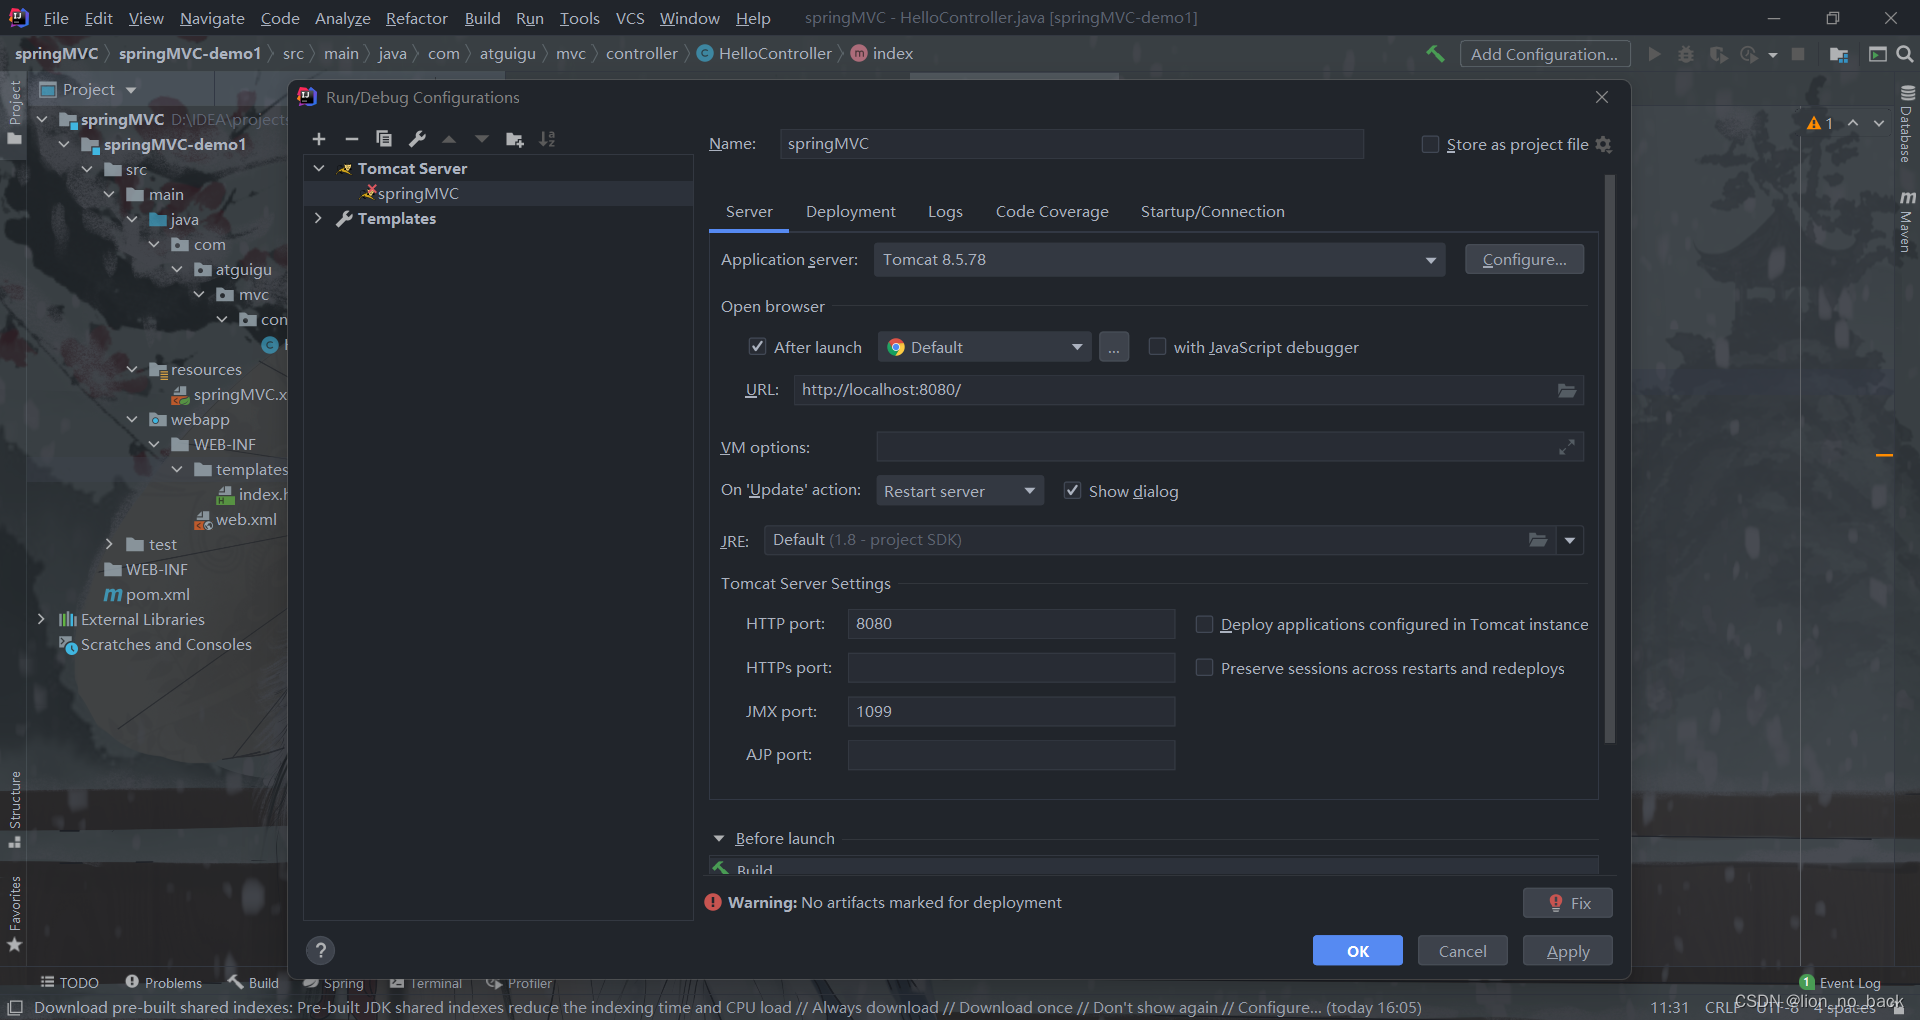Viewport: 1920px width, 1020px height.
Task: Remove selected configuration with minus icon
Action: coord(351,139)
